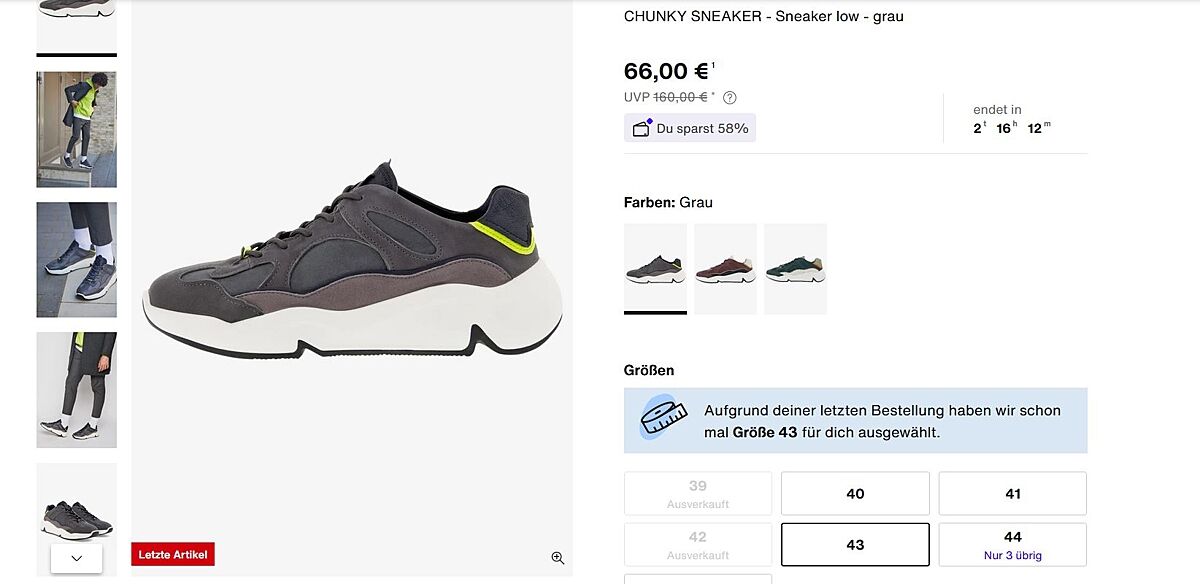
Task: Select size 41
Action: (1012, 493)
